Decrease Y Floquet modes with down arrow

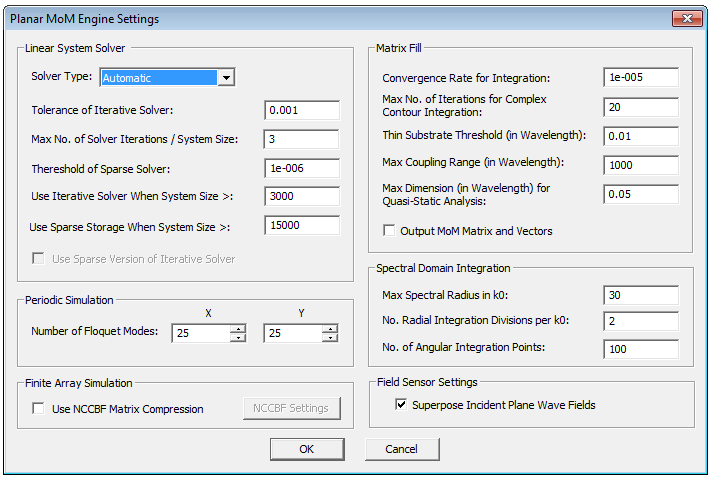pos(329,338)
